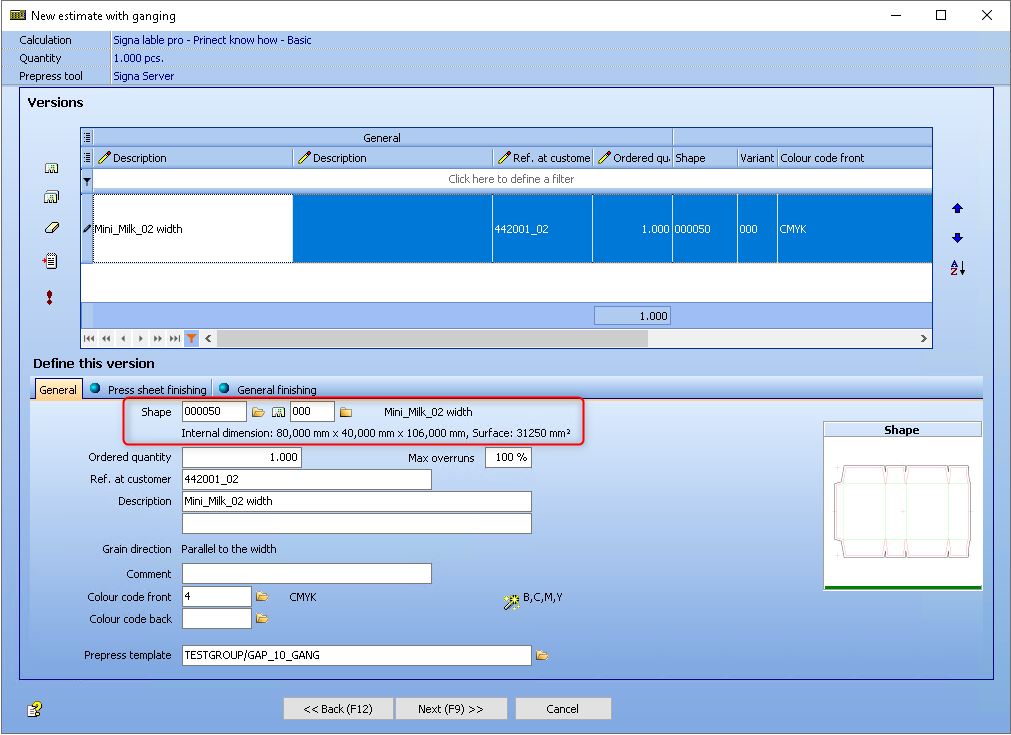Select Mini_Milk_02 width cell in grid

pos(193,229)
